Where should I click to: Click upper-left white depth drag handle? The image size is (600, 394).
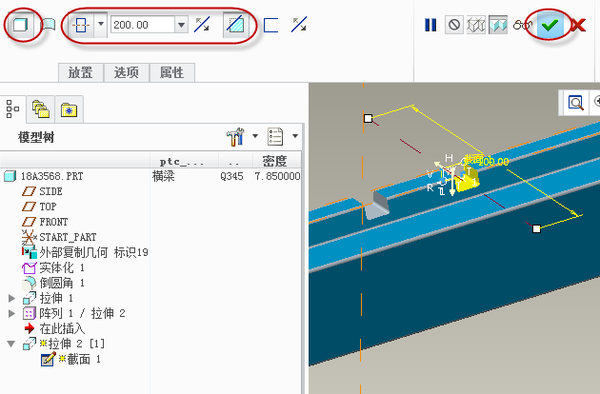tap(368, 118)
